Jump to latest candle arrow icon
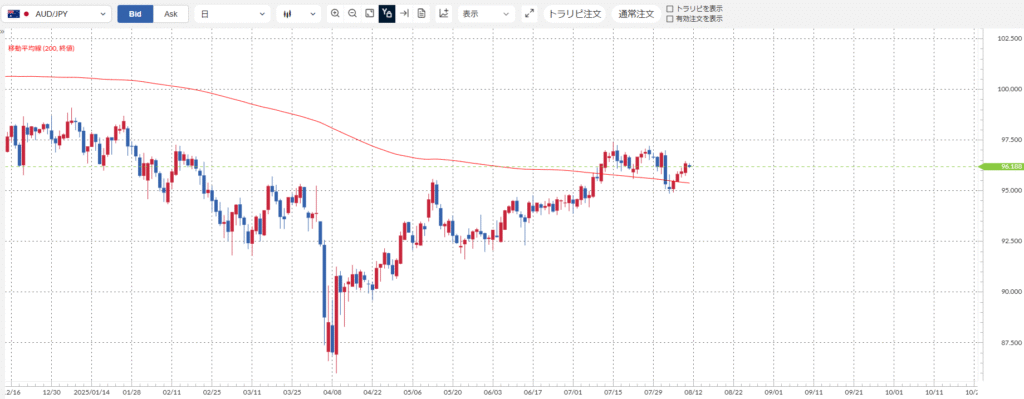The height and width of the screenshot is (399, 1024). pyautogui.click(x=404, y=14)
